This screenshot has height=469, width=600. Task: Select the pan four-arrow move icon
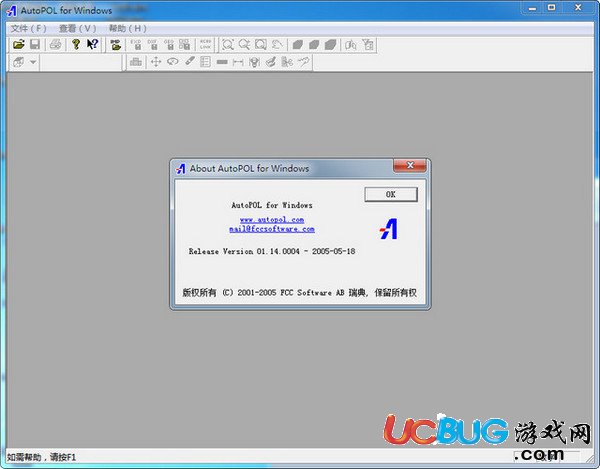[x=156, y=62]
